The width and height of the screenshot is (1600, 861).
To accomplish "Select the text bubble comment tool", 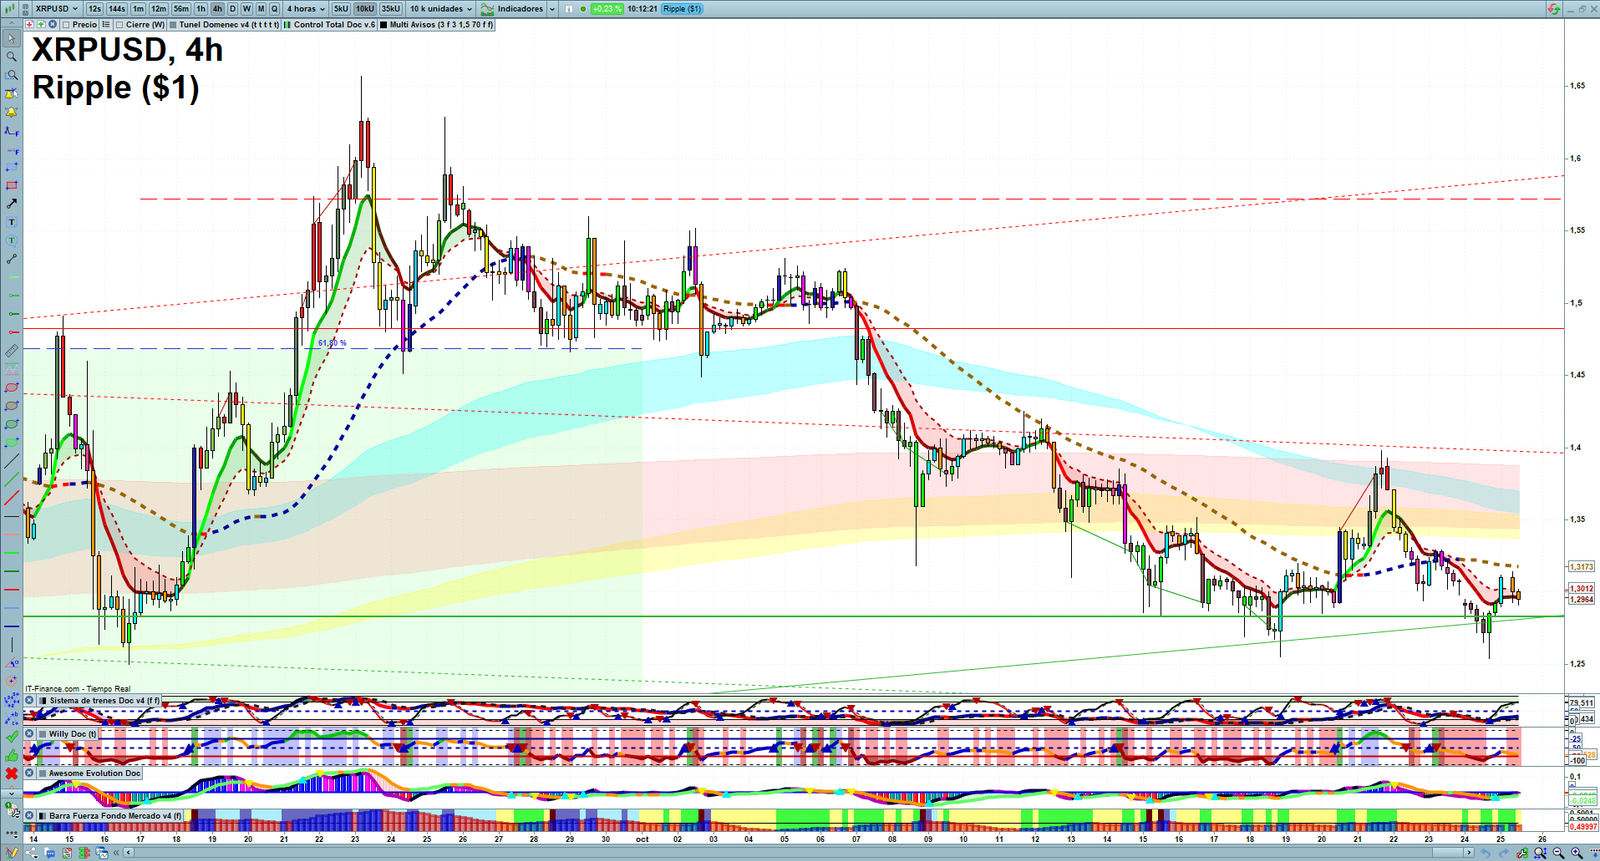I will point(11,241).
